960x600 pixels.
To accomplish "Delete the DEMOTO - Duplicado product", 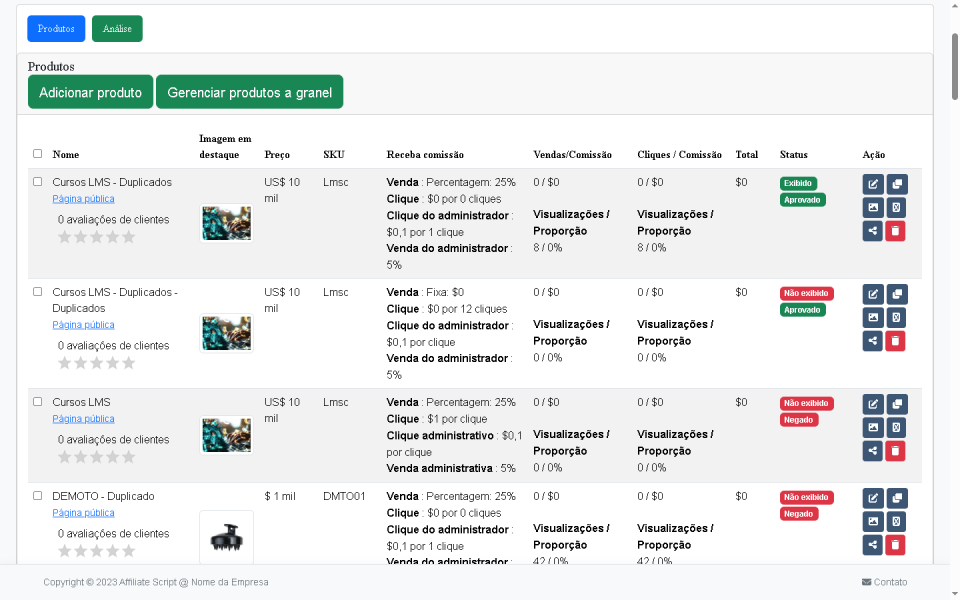I will click(x=896, y=545).
